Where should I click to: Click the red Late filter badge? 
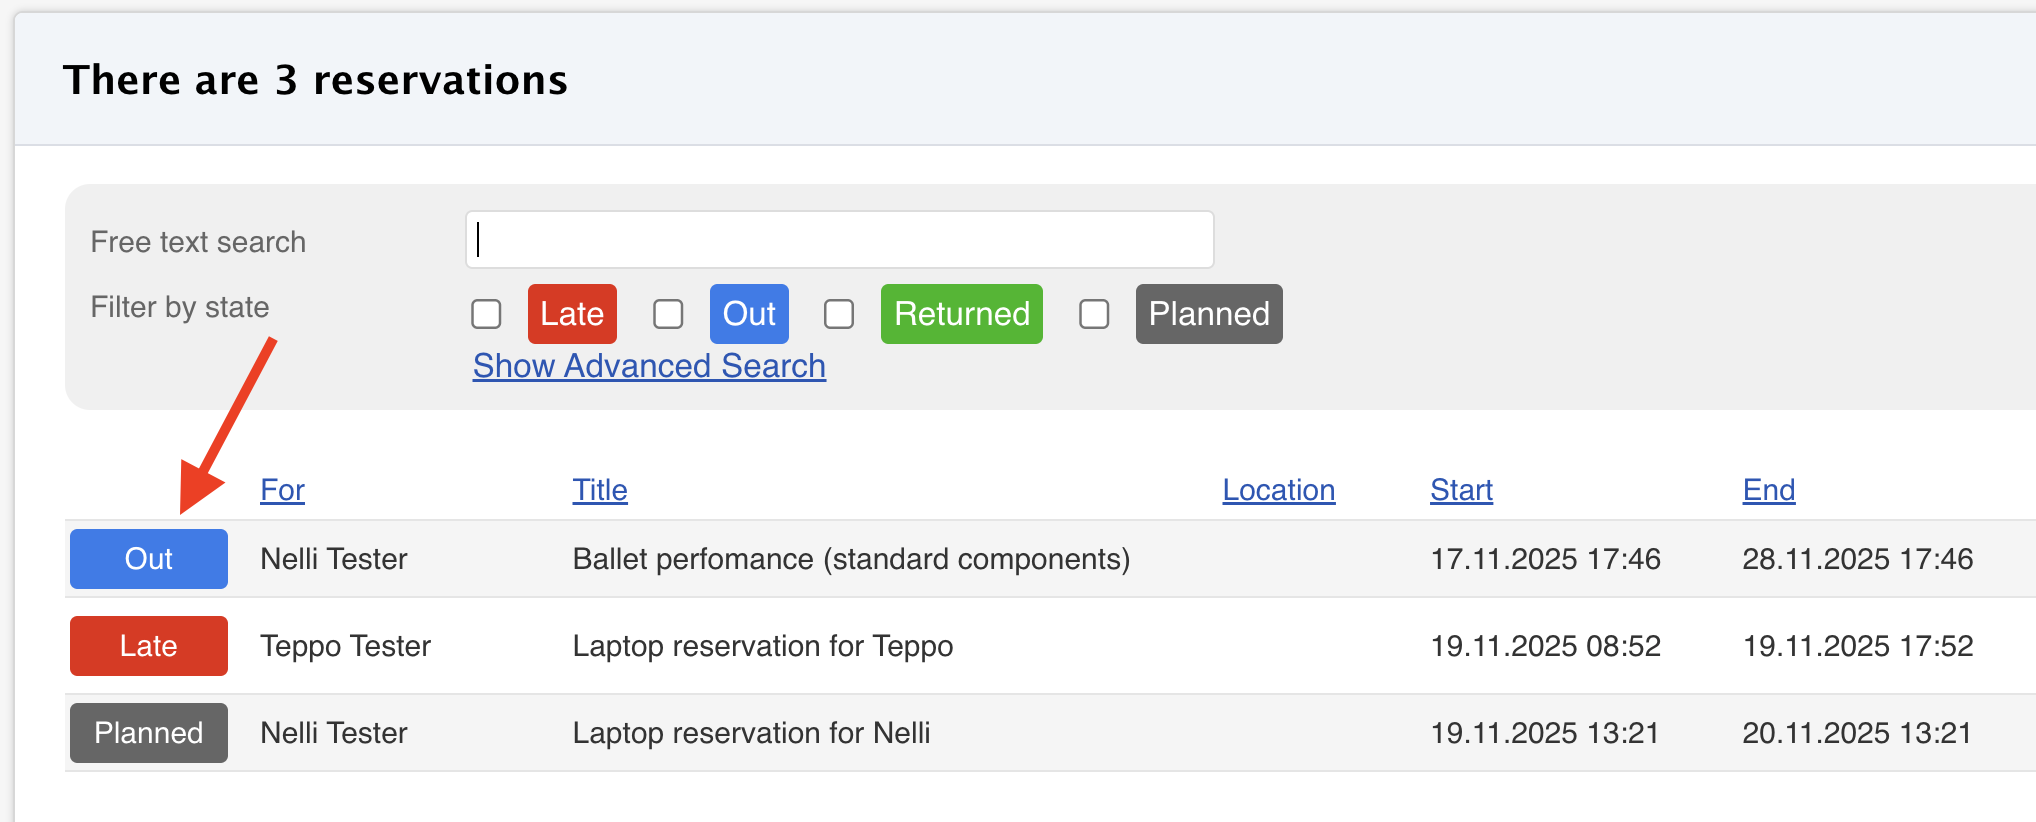click(x=572, y=314)
